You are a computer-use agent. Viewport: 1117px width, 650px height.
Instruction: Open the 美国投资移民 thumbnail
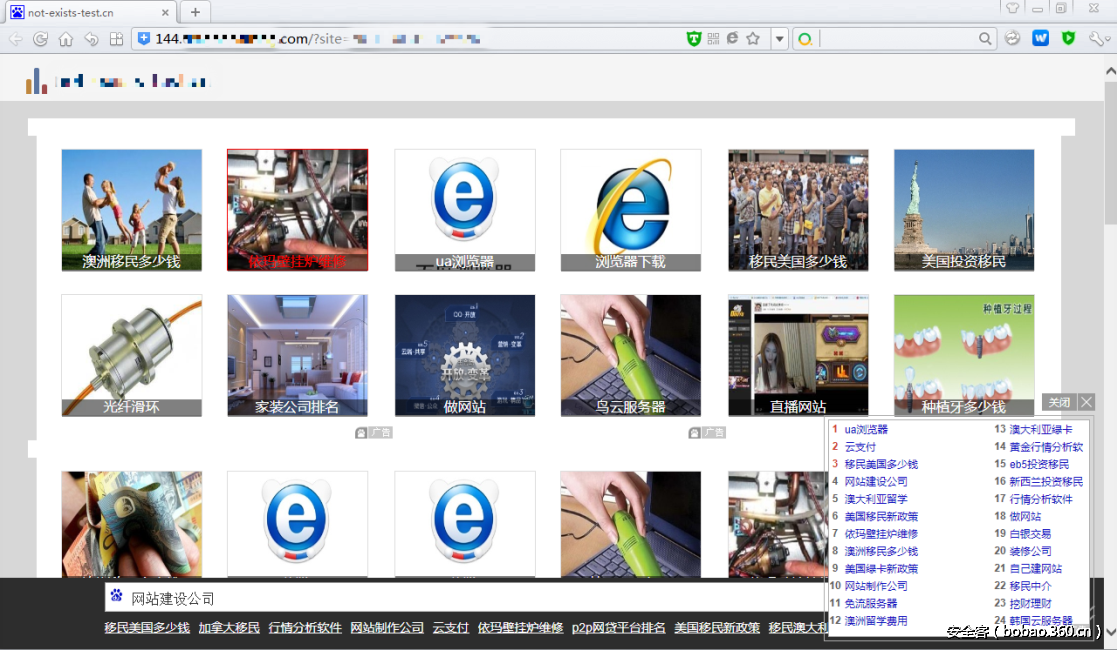(x=964, y=210)
